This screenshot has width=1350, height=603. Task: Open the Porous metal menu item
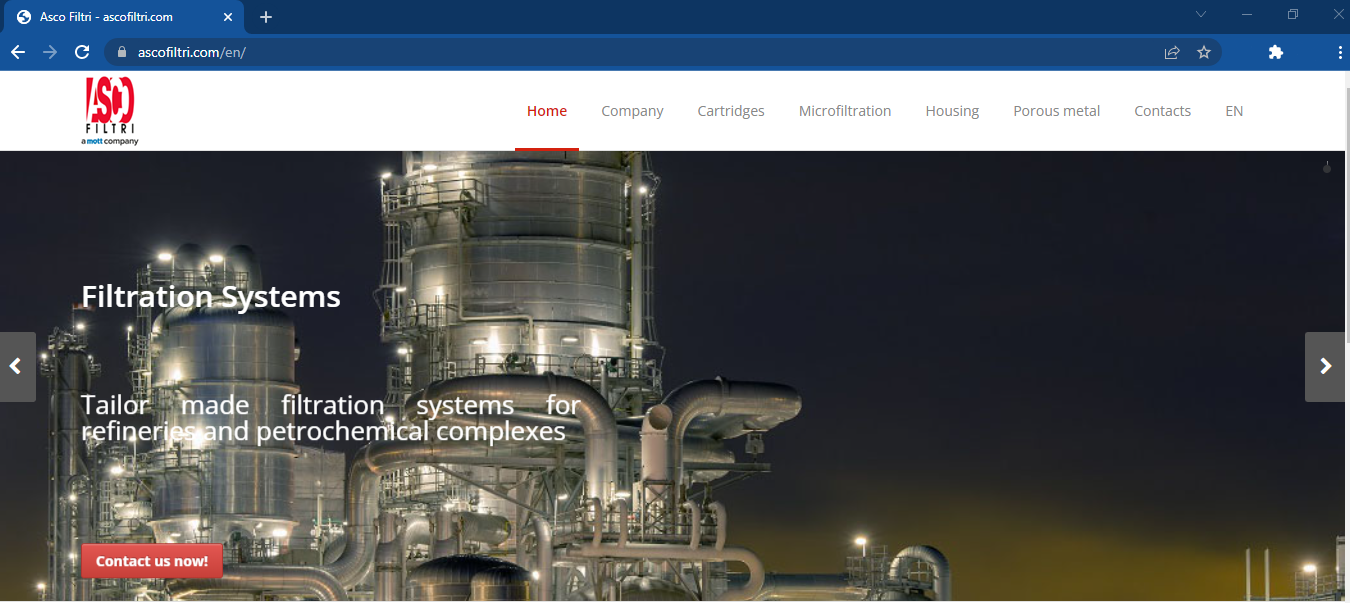(1056, 111)
